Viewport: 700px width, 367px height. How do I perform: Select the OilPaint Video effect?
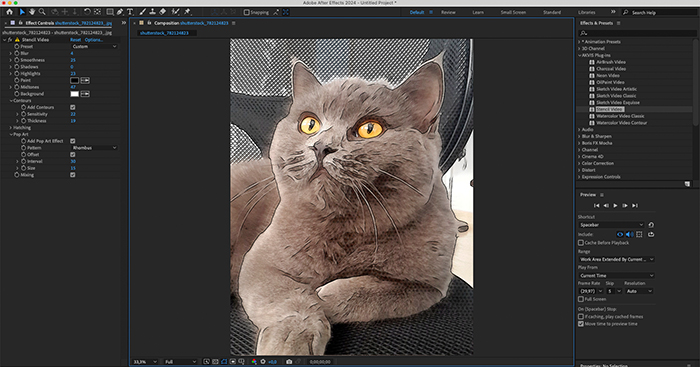pos(610,82)
